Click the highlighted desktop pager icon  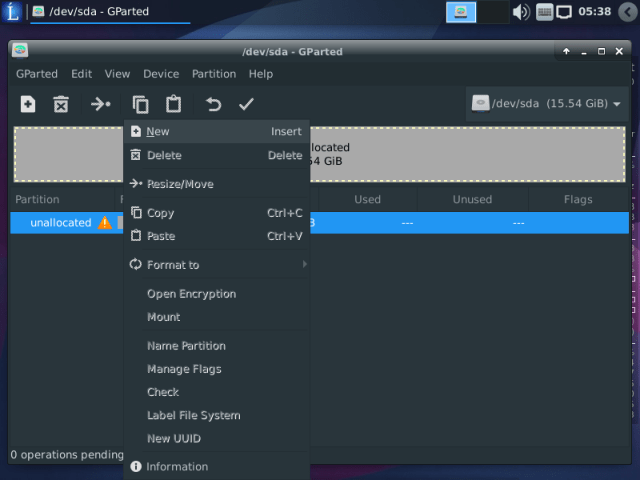(x=461, y=12)
